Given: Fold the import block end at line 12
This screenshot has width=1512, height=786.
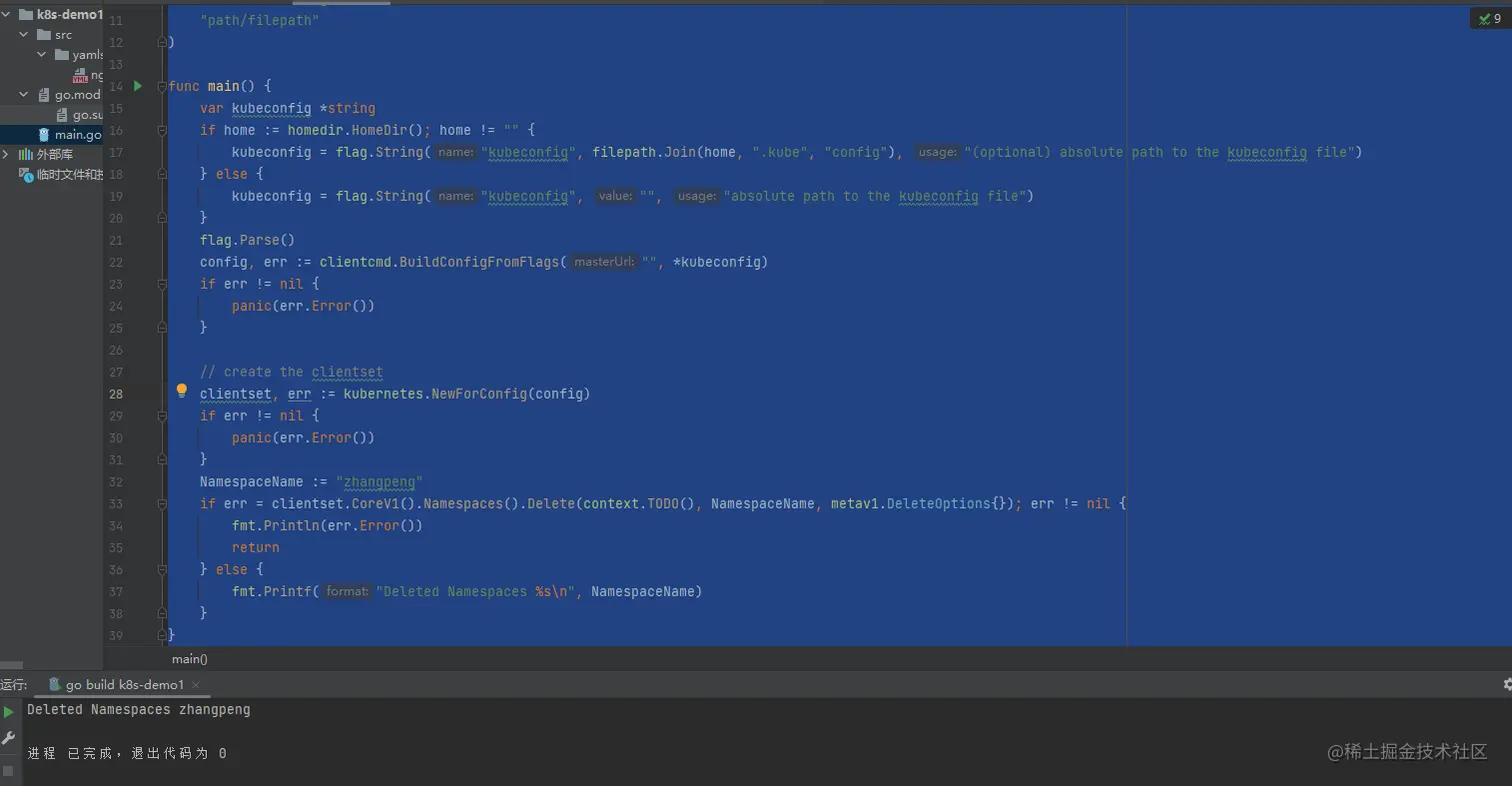Looking at the screenshot, I should click(160, 42).
